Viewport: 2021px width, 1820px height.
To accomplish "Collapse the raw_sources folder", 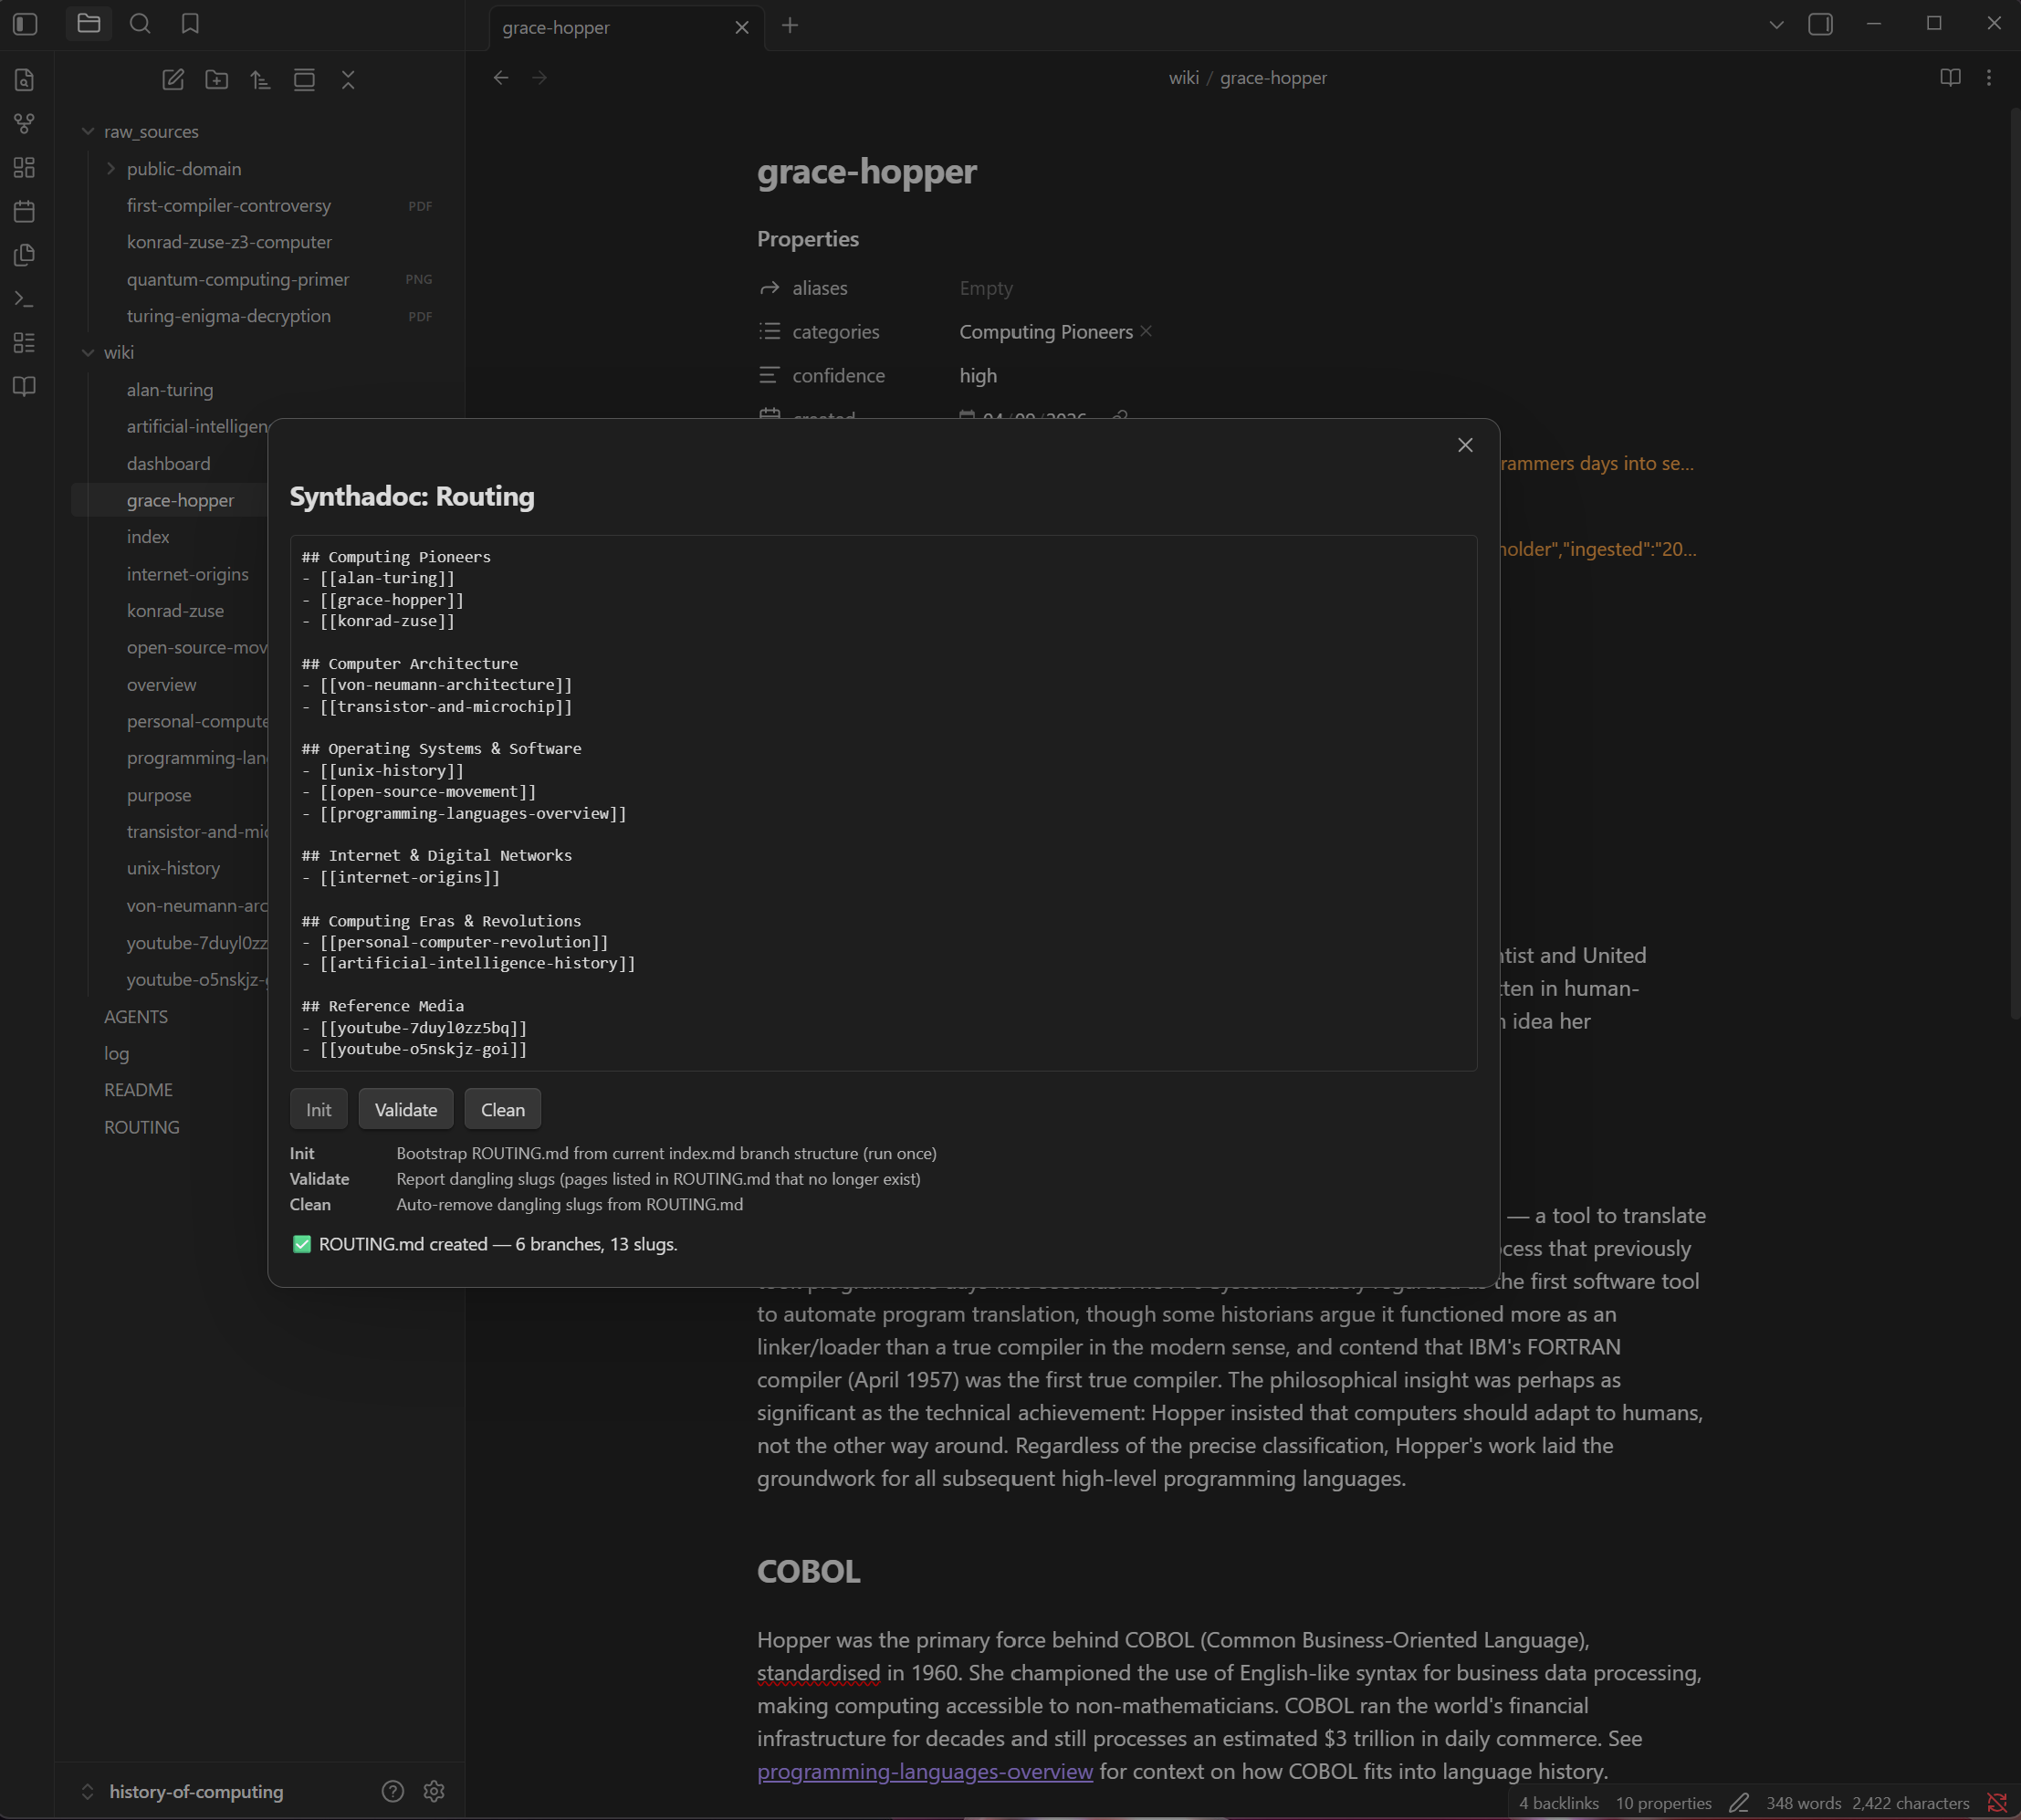I will point(88,131).
